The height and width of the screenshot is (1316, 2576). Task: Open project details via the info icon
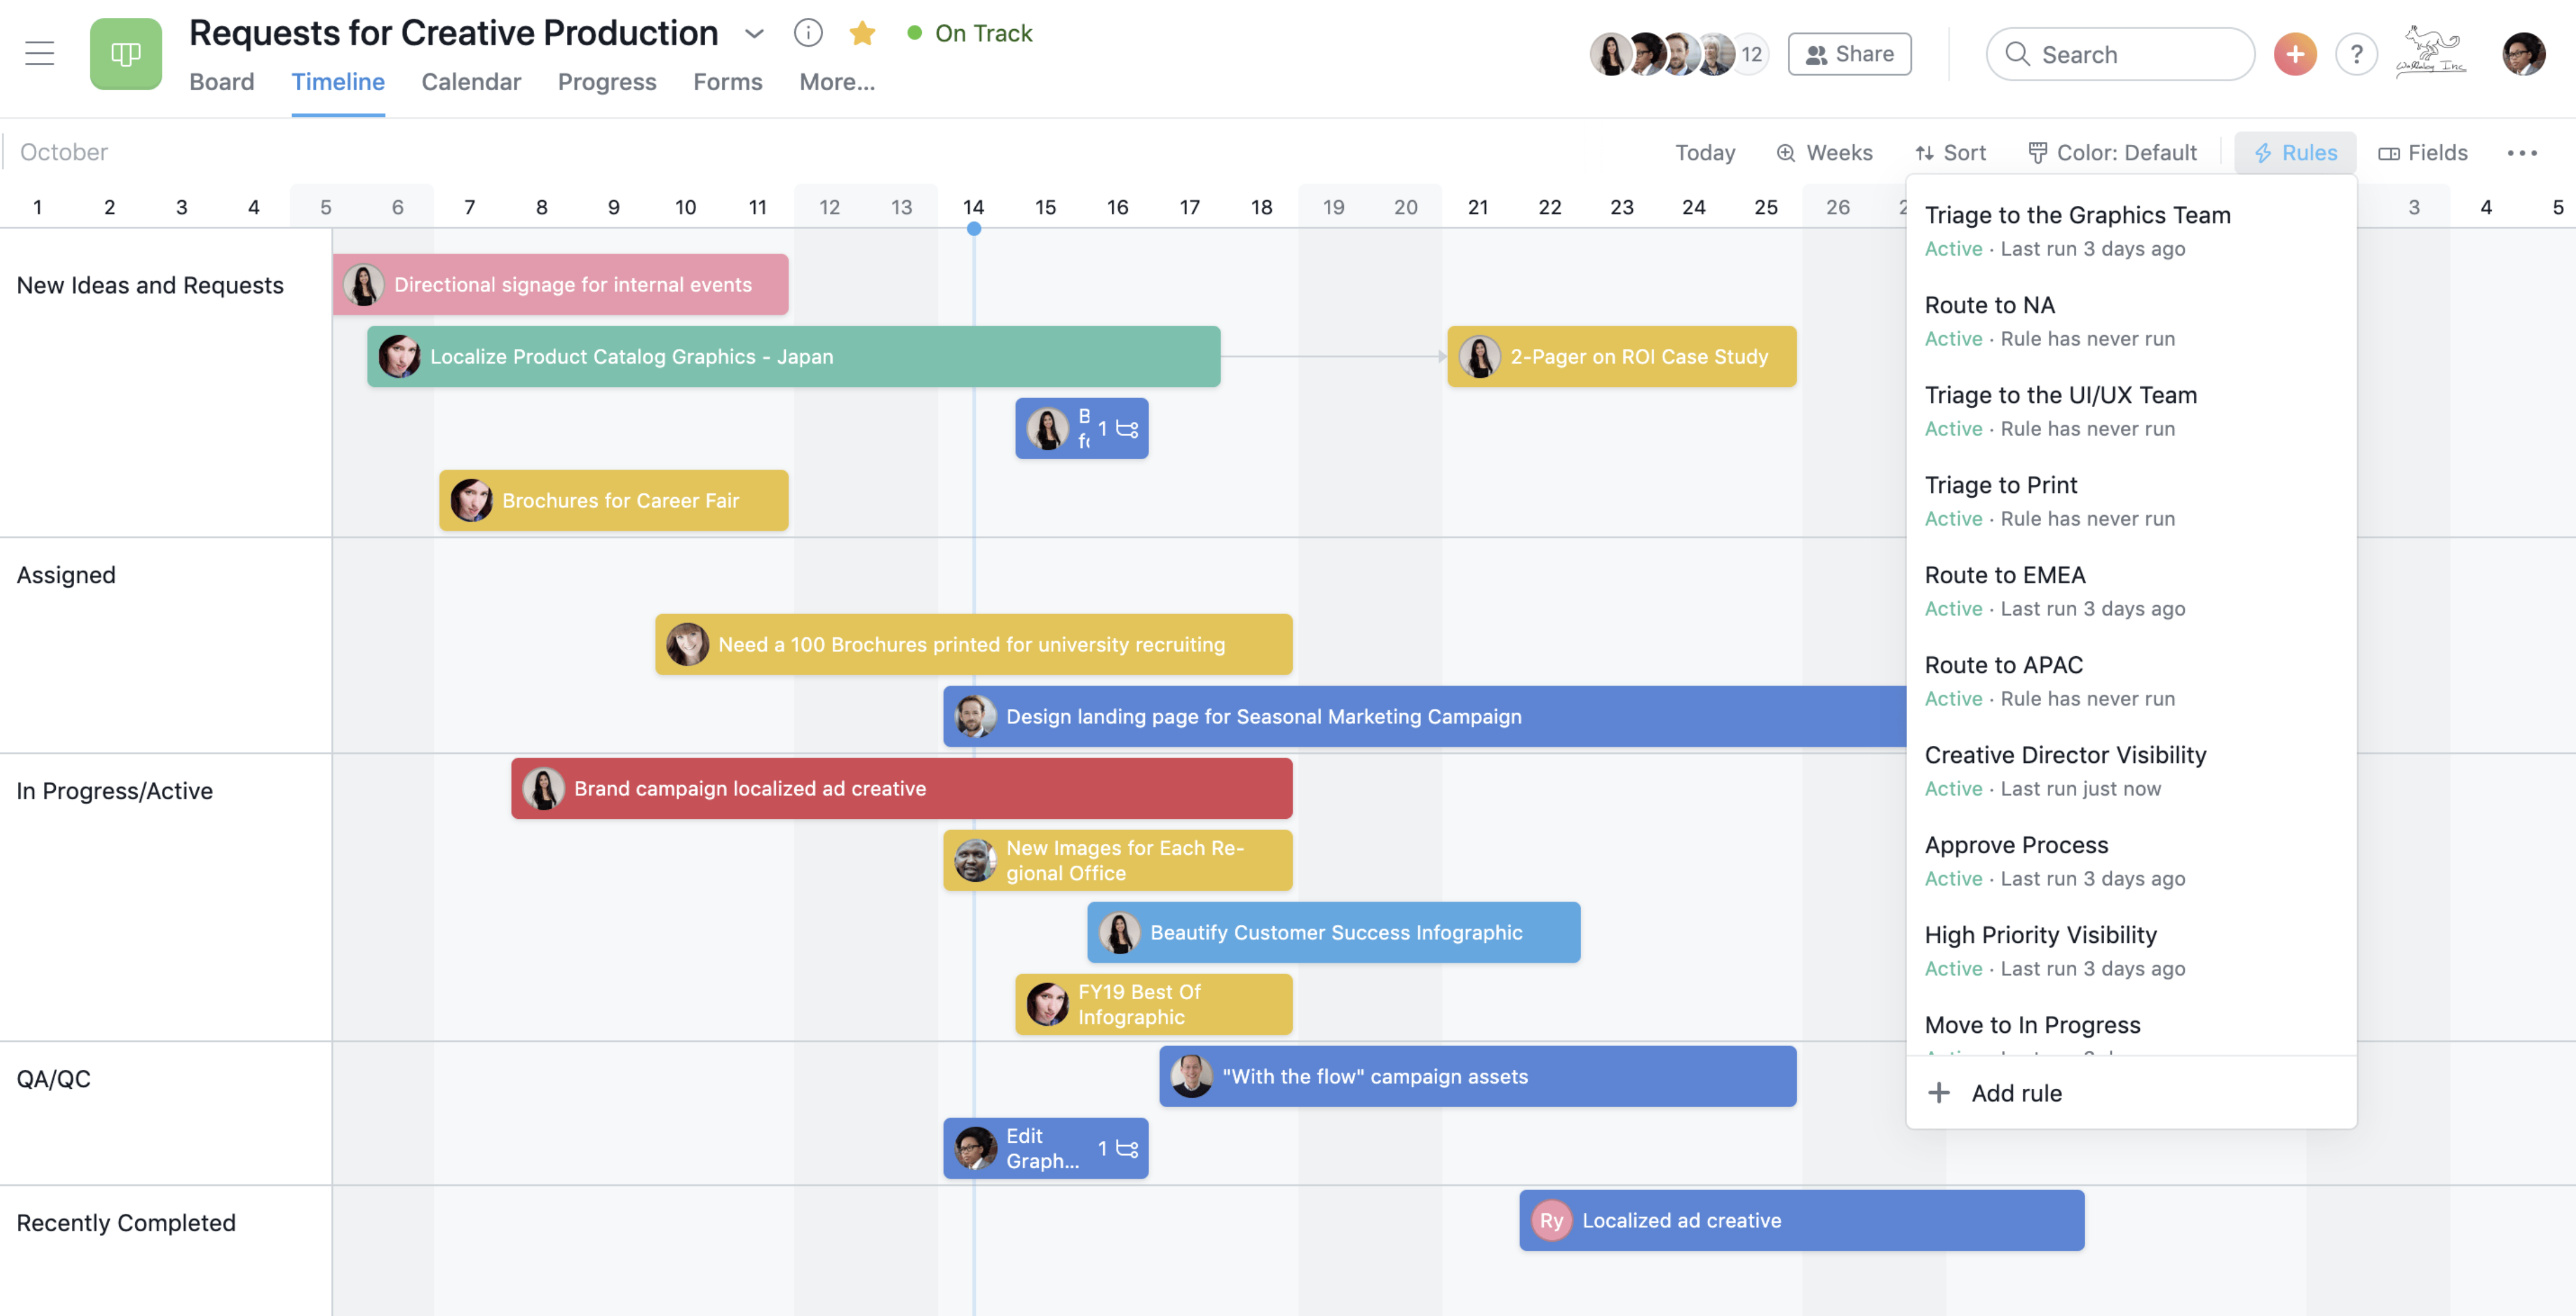click(x=808, y=32)
